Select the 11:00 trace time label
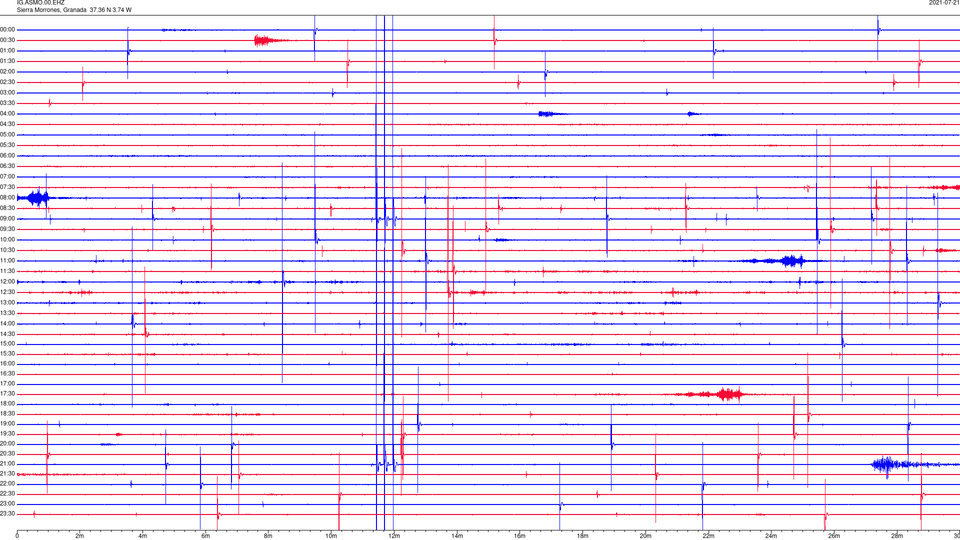This screenshot has width=960, height=540. 8,261
